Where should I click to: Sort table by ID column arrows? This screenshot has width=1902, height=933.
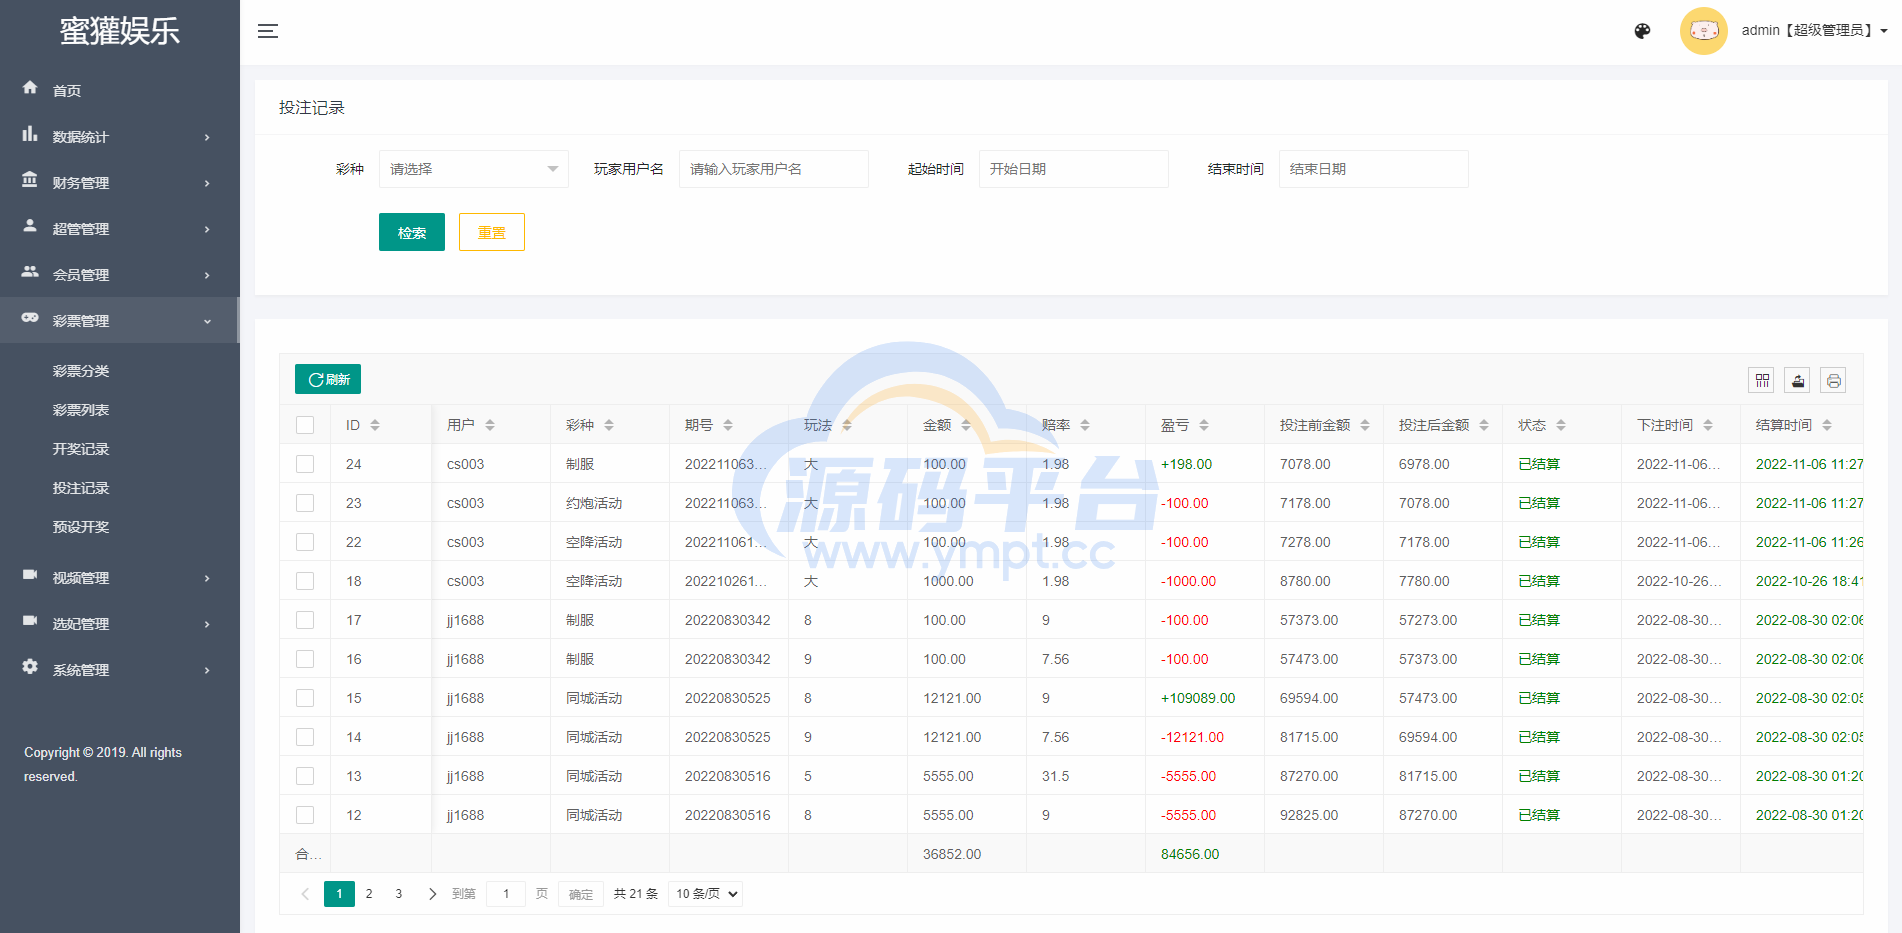tap(375, 425)
